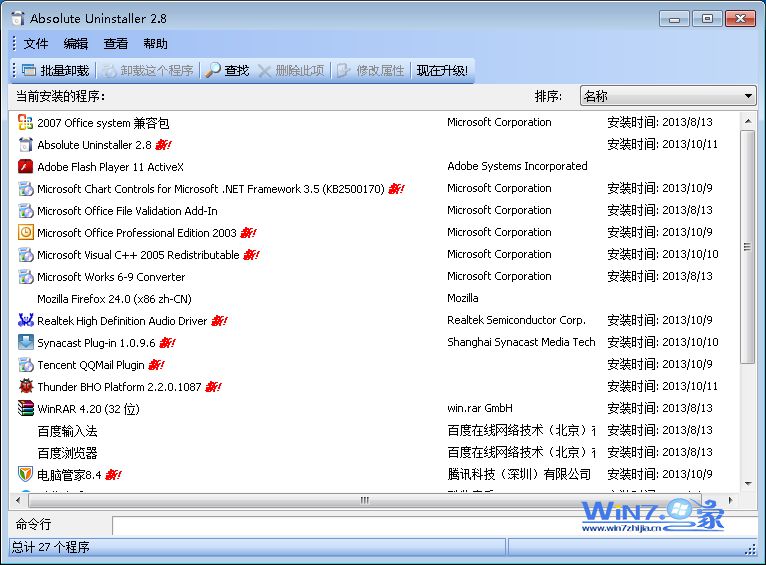766x565 pixels.
Task: Click the vertical scrollbar down arrow
Action: (x=748, y=483)
